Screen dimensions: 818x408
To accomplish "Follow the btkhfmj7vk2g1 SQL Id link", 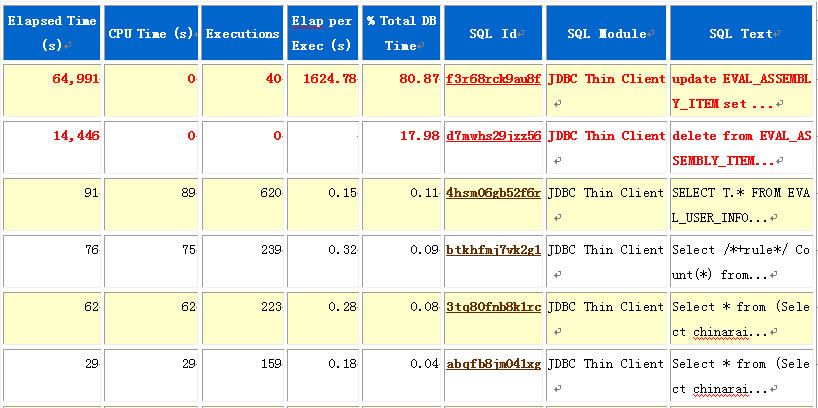I will tap(493, 250).
